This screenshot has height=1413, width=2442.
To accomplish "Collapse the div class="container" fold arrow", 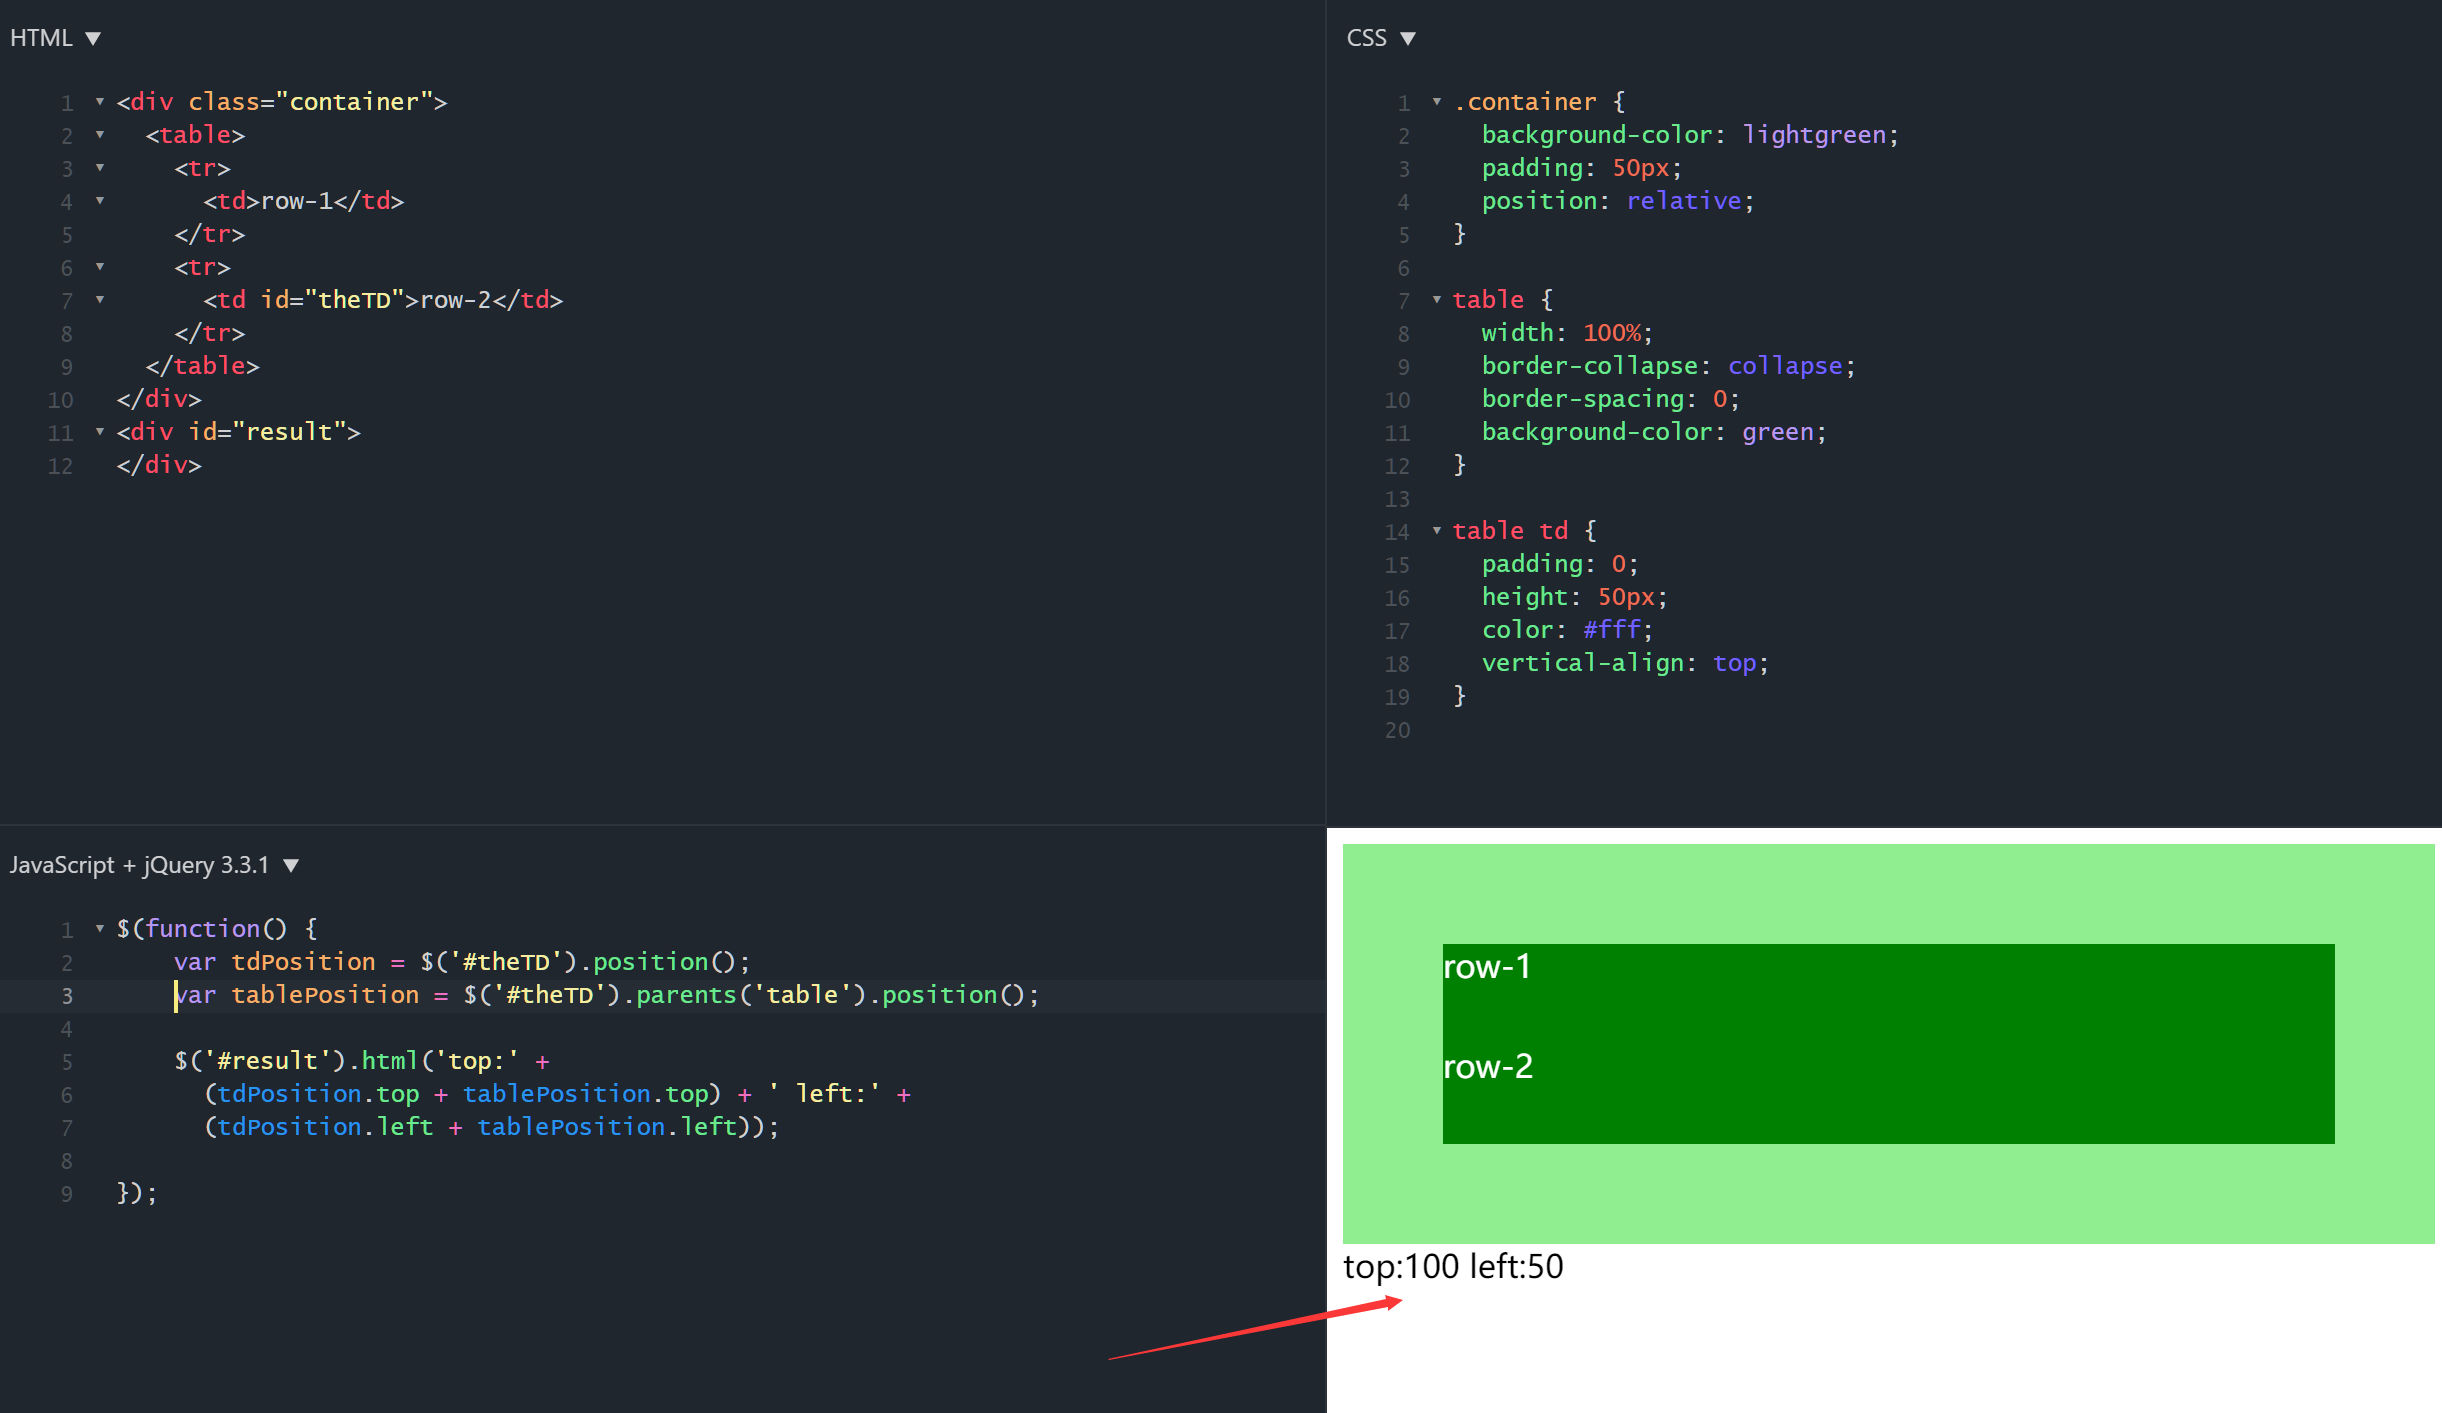I will pos(100,102).
